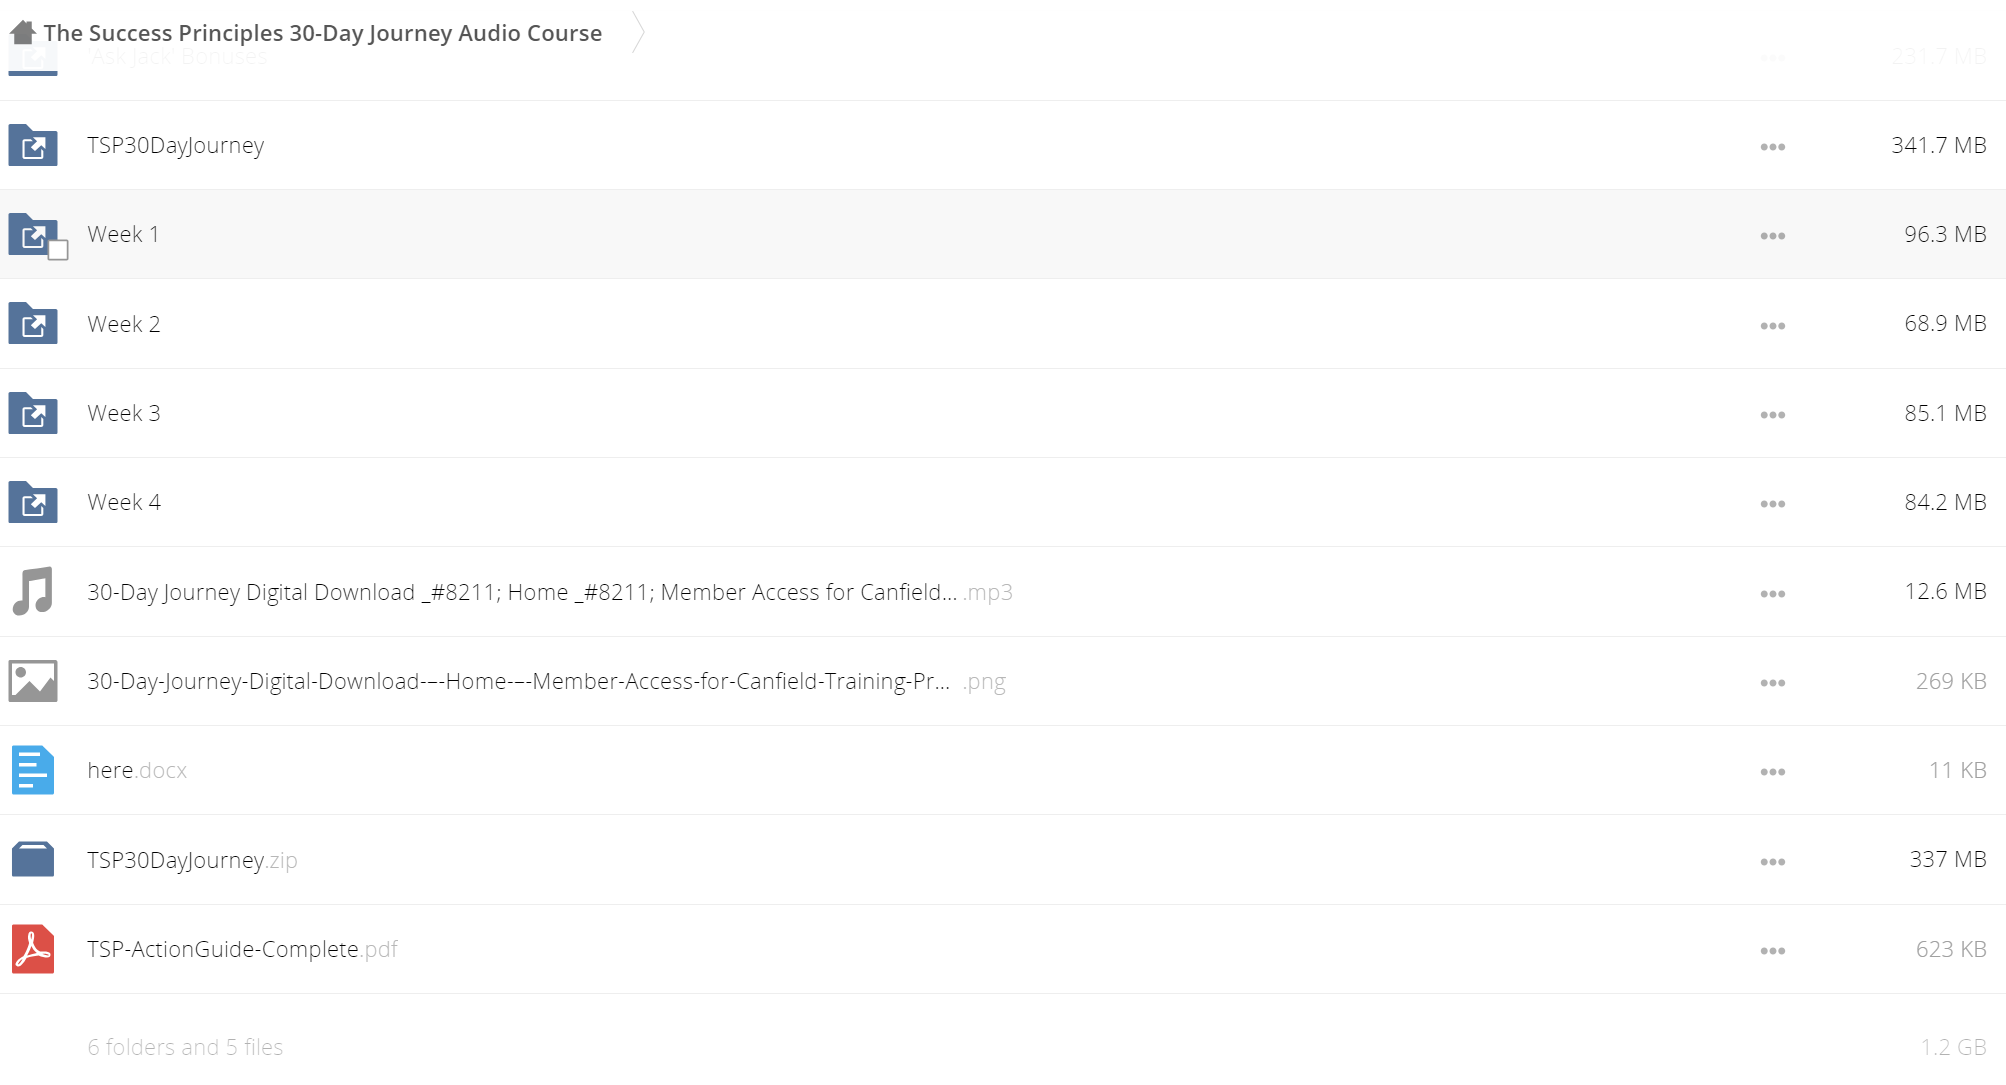
Task: Open The Success Principles breadcrumb link
Action: point(322,33)
